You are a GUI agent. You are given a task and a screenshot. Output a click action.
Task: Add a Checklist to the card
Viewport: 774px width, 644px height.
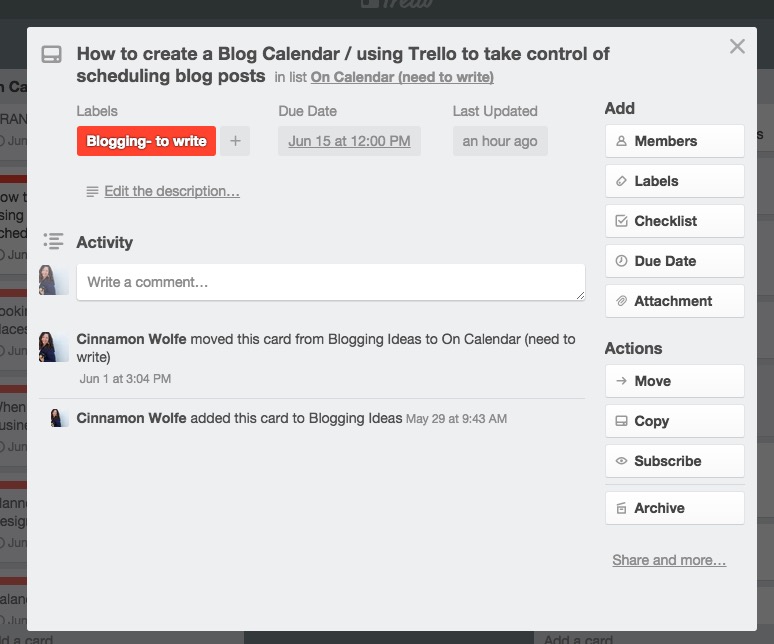(x=674, y=221)
